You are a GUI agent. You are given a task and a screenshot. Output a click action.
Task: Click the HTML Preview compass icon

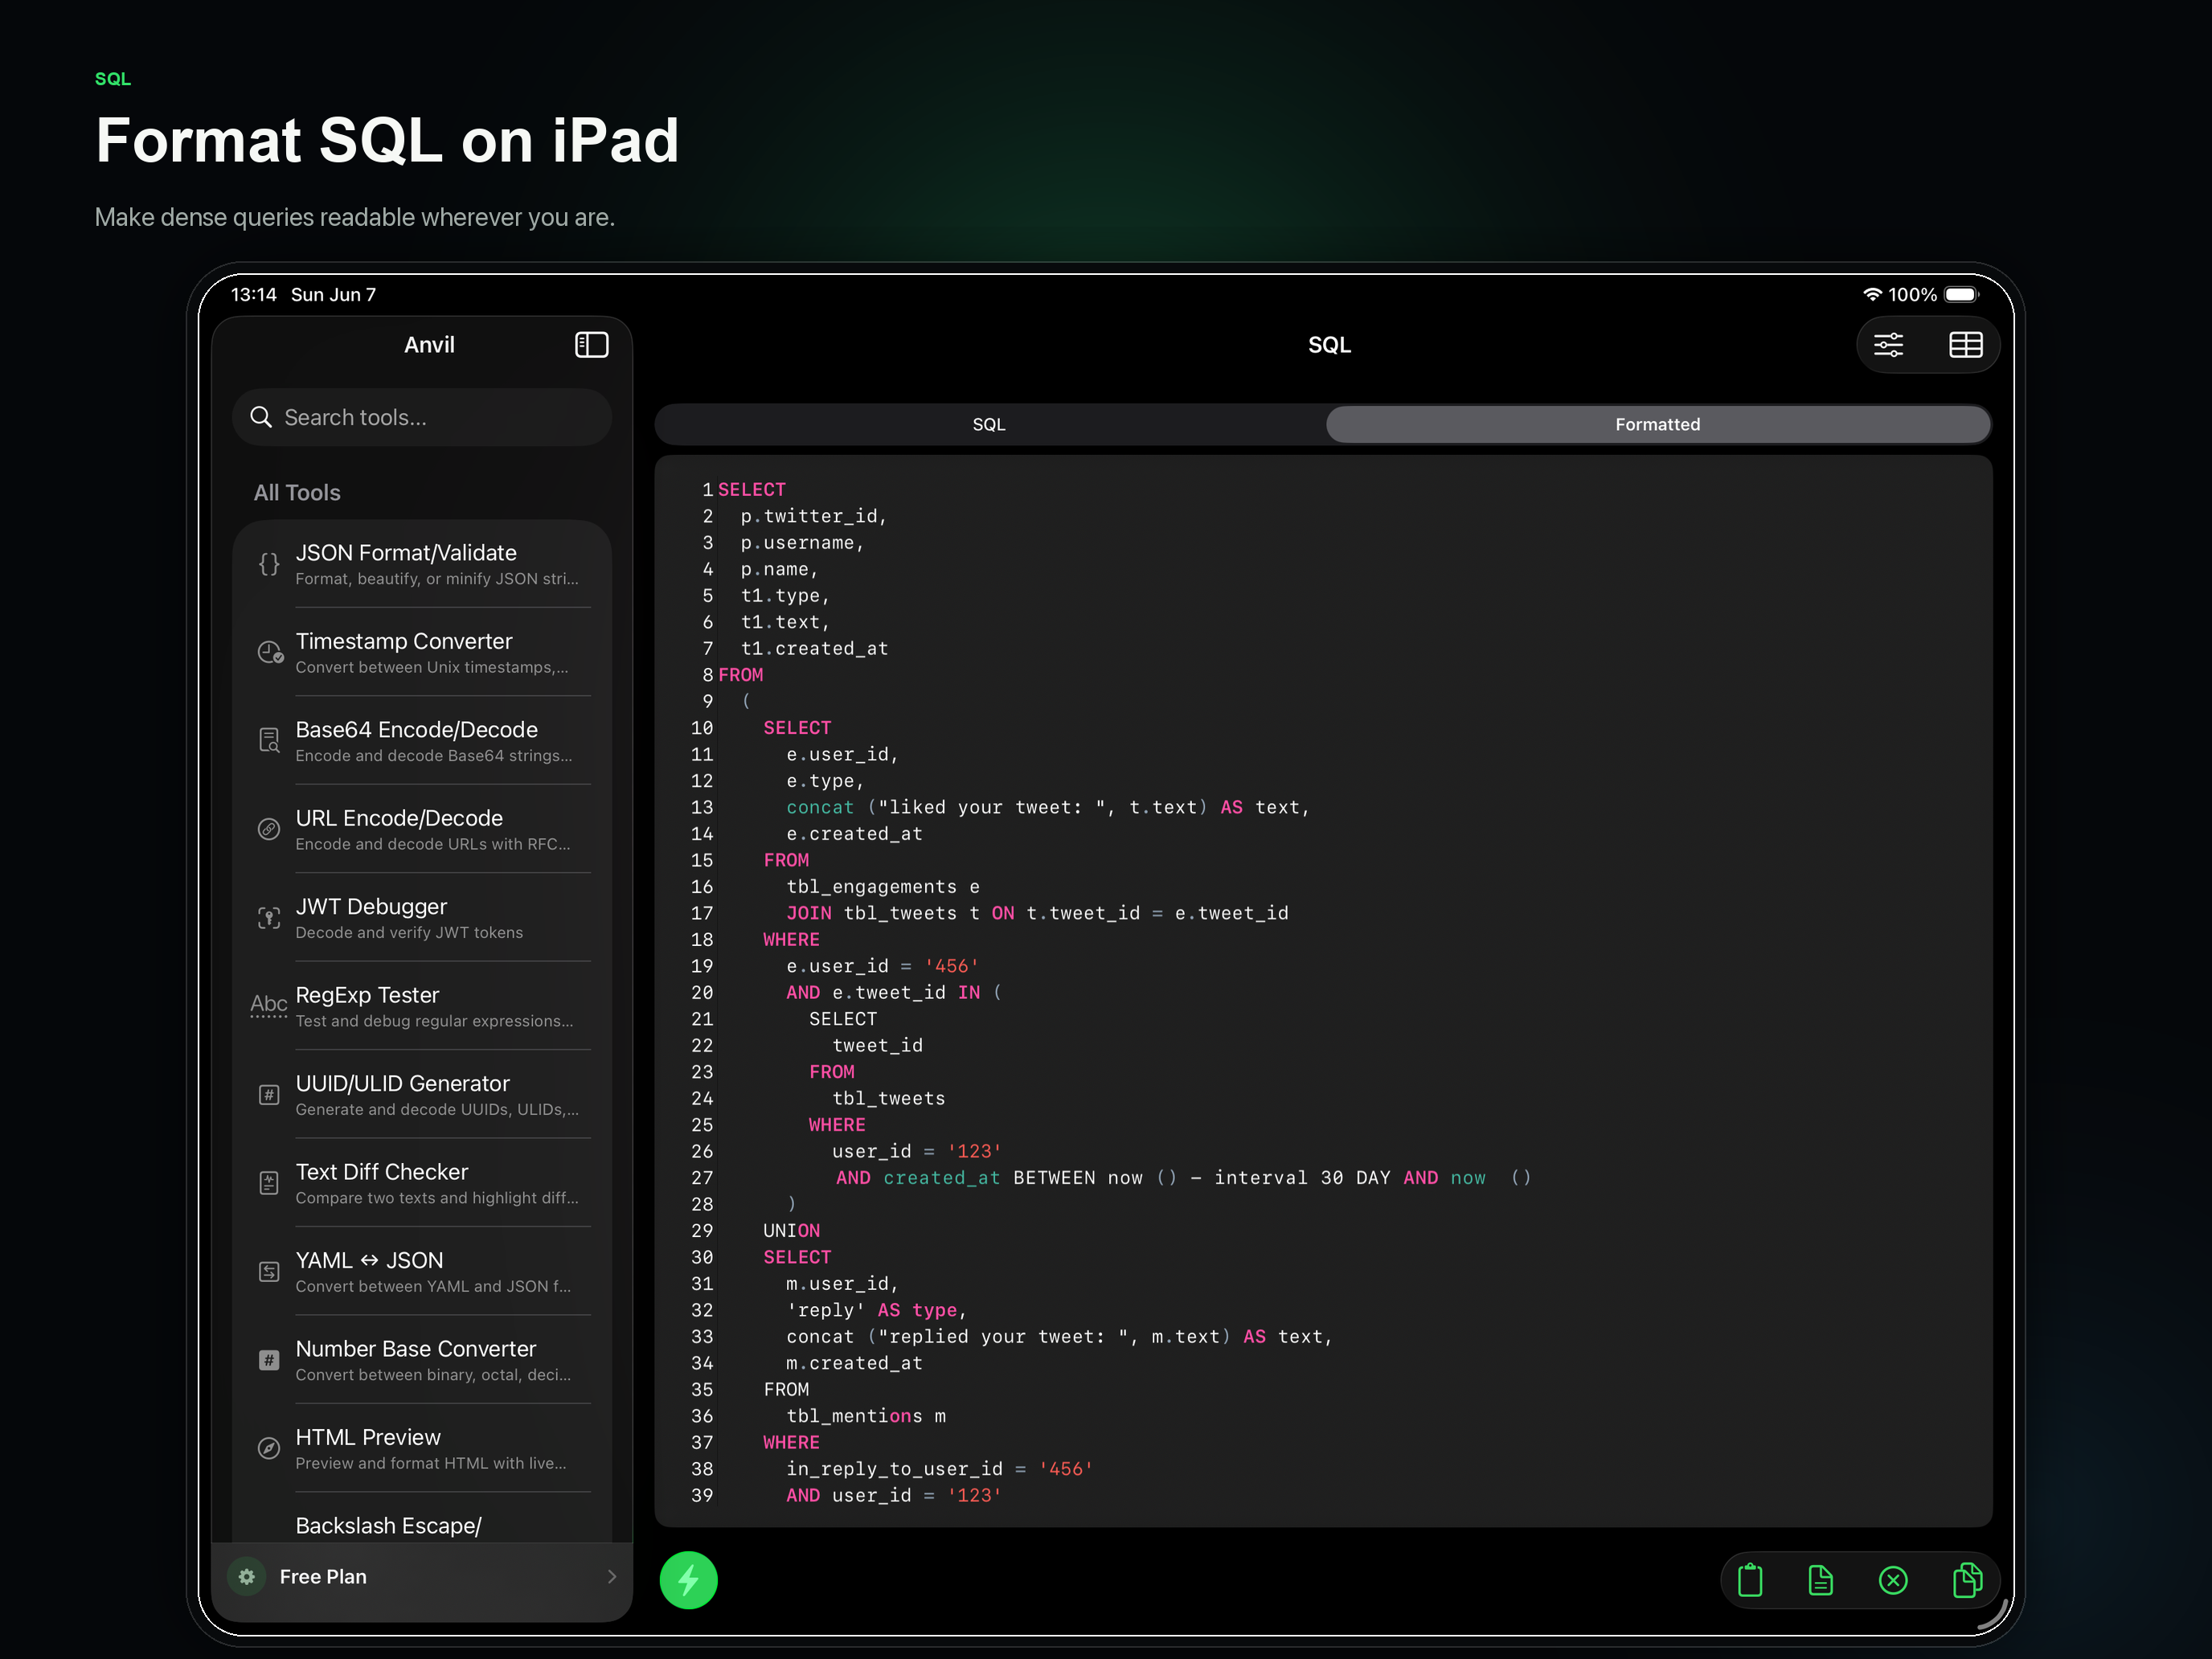(269, 1448)
